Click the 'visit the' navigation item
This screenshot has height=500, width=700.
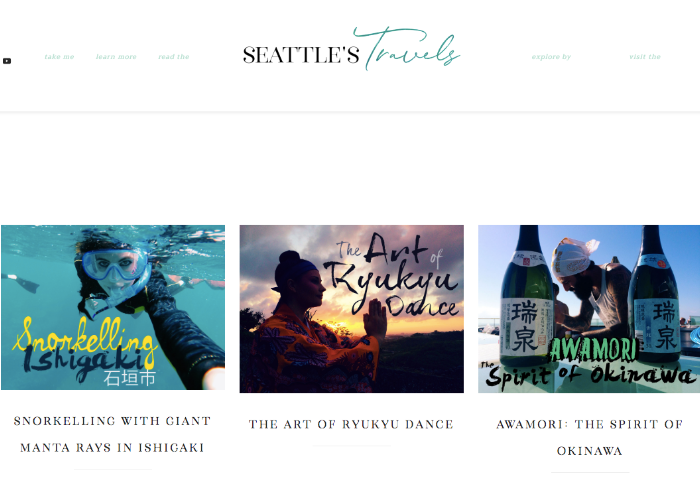point(645,57)
